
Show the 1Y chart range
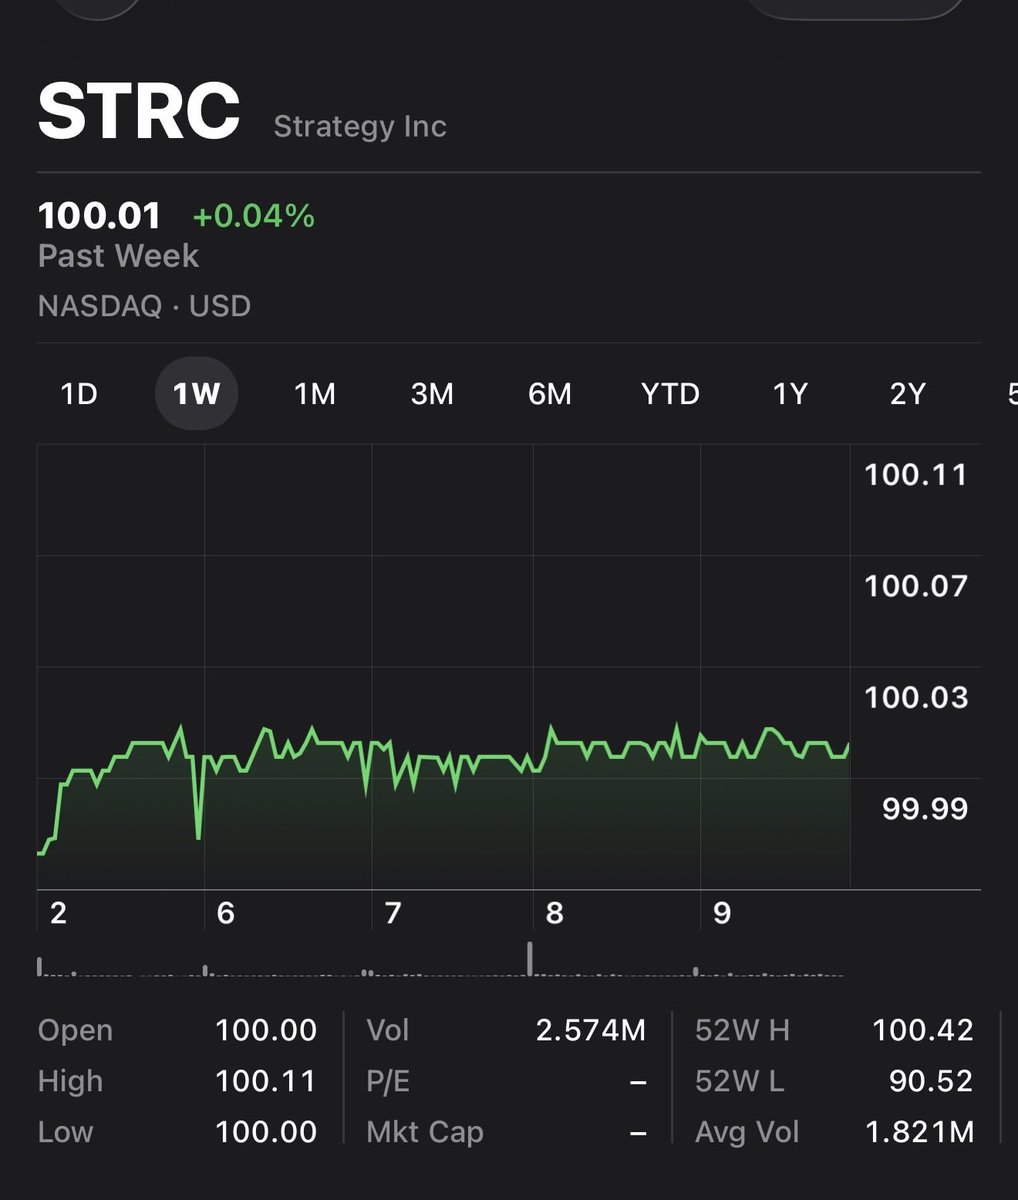pyautogui.click(x=790, y=394)
